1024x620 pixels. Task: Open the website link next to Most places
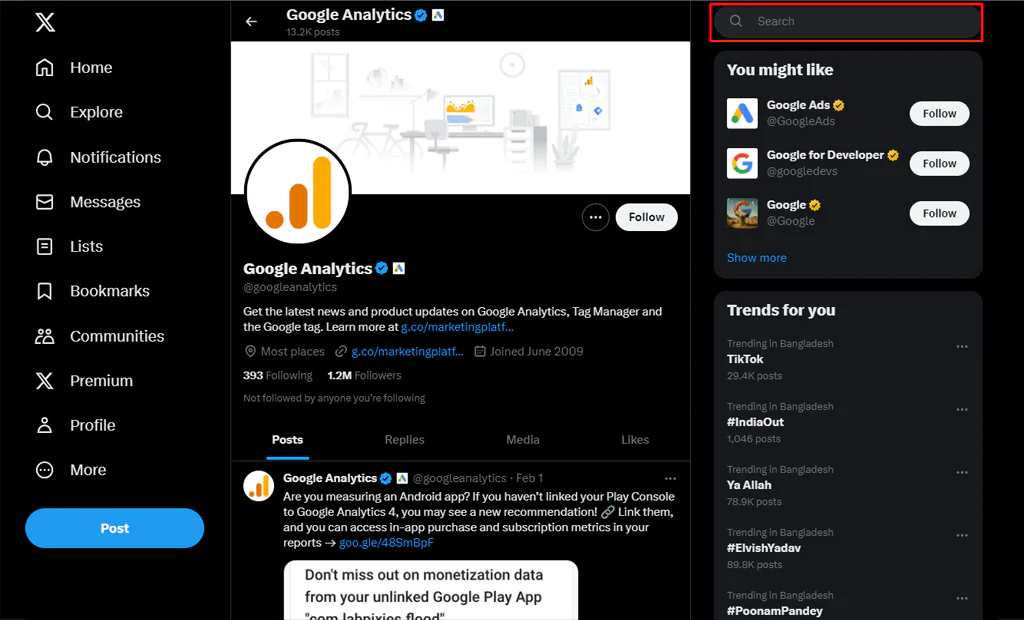pos(407,351)
